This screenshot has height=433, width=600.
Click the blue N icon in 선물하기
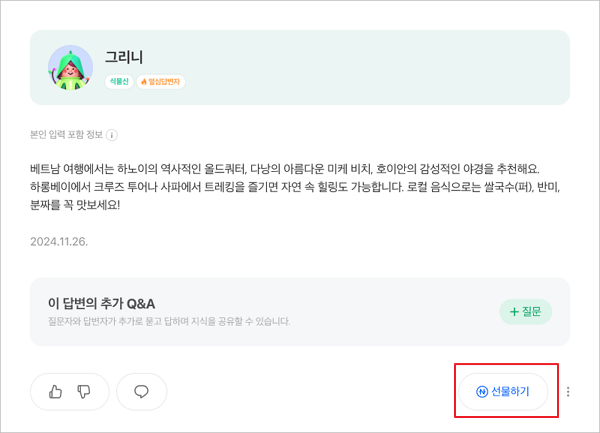pyautogui.click(x=482, y=392)
